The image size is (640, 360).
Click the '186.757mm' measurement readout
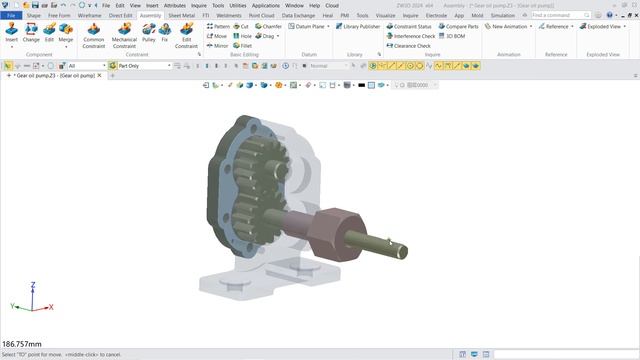[x=22, y=344]
